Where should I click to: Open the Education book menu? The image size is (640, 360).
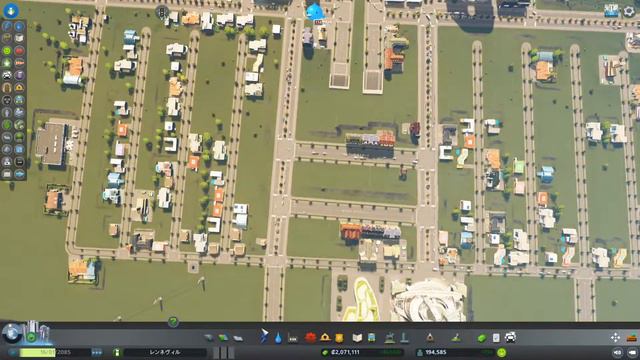tap(357, 338)
